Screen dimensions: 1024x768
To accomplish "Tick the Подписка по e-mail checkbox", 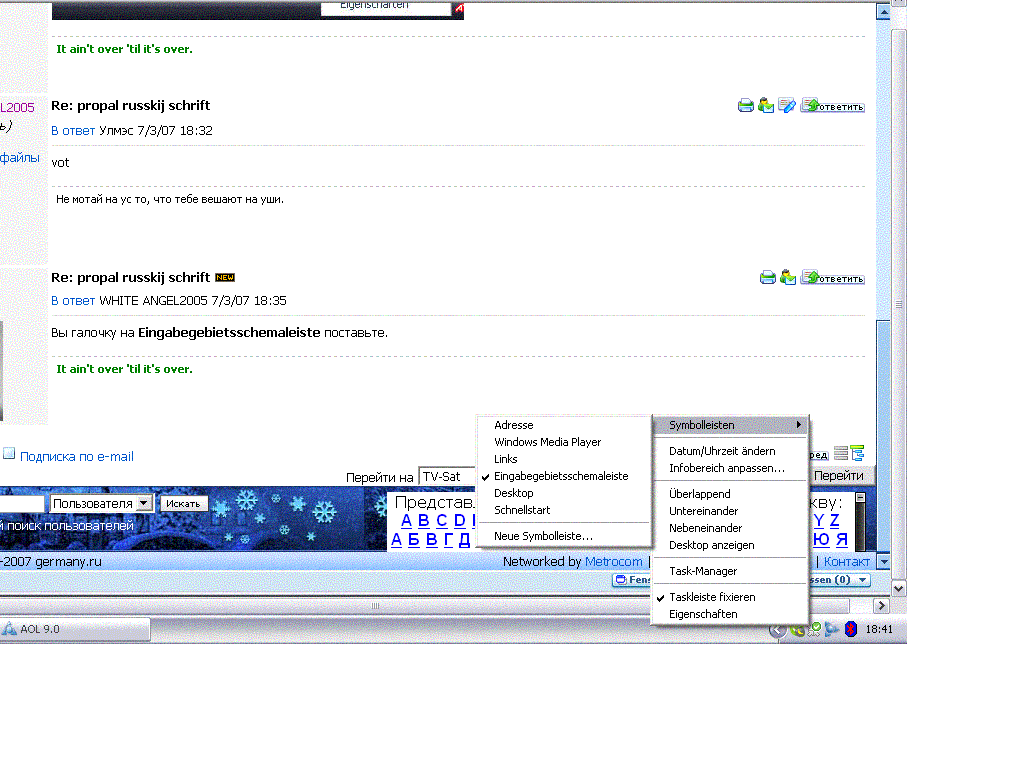I will 9,454.
